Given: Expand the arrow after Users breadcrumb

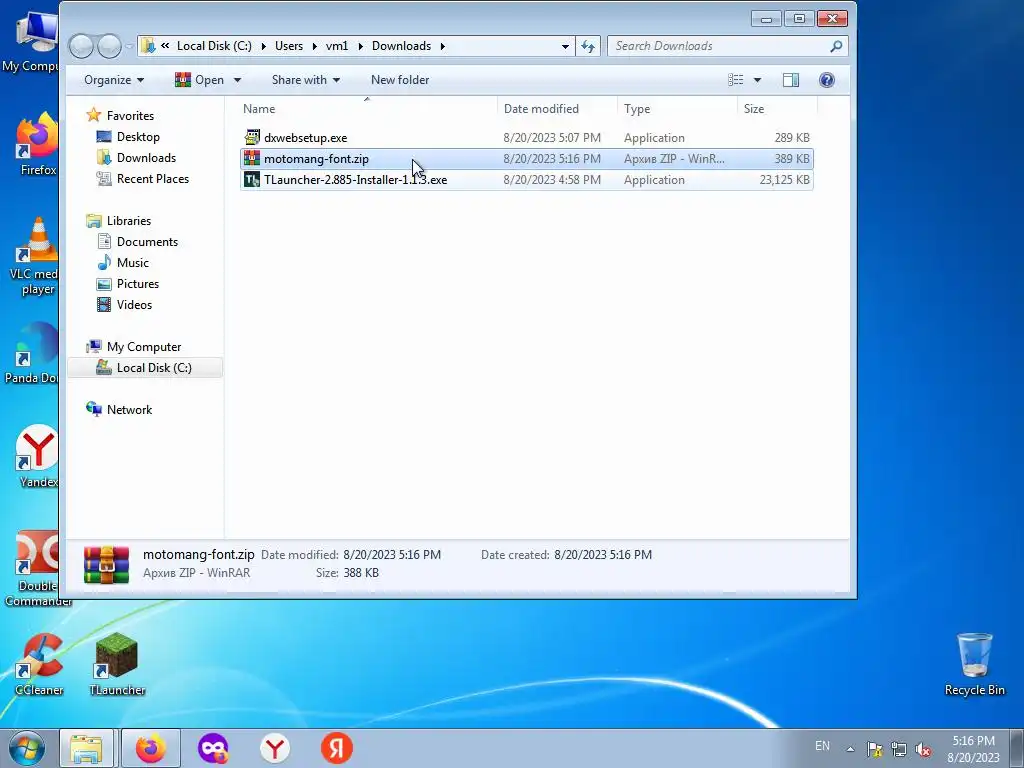Looking at the screenshot, I should click(314, 46).
